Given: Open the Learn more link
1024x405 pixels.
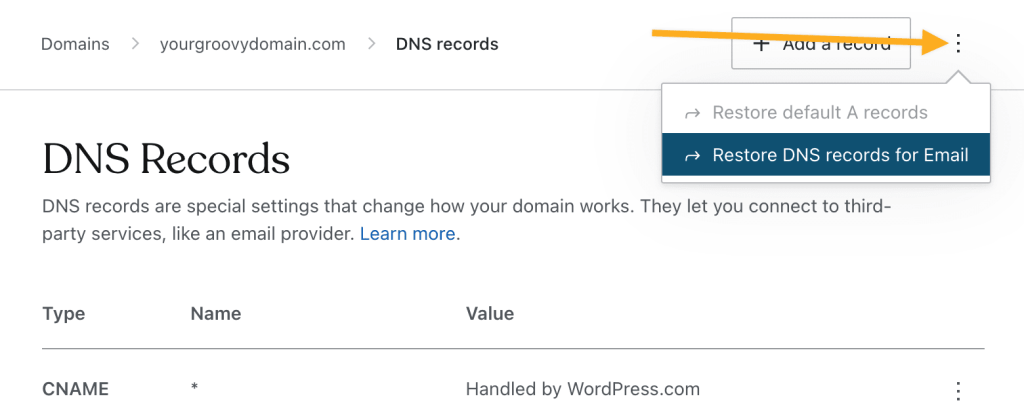Looking at the screenshot, I should pyautogui.click(x=408, y=234).
